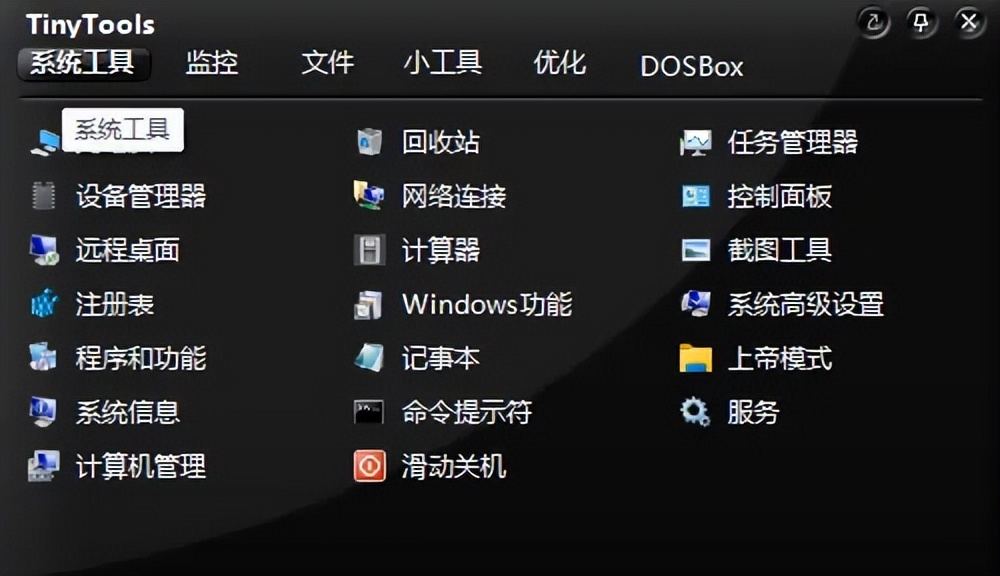Launch 计算机管理 from its icon
The width and height of the screenshot is (1000, 576).
pyautogui.click(x=43, y=466)
